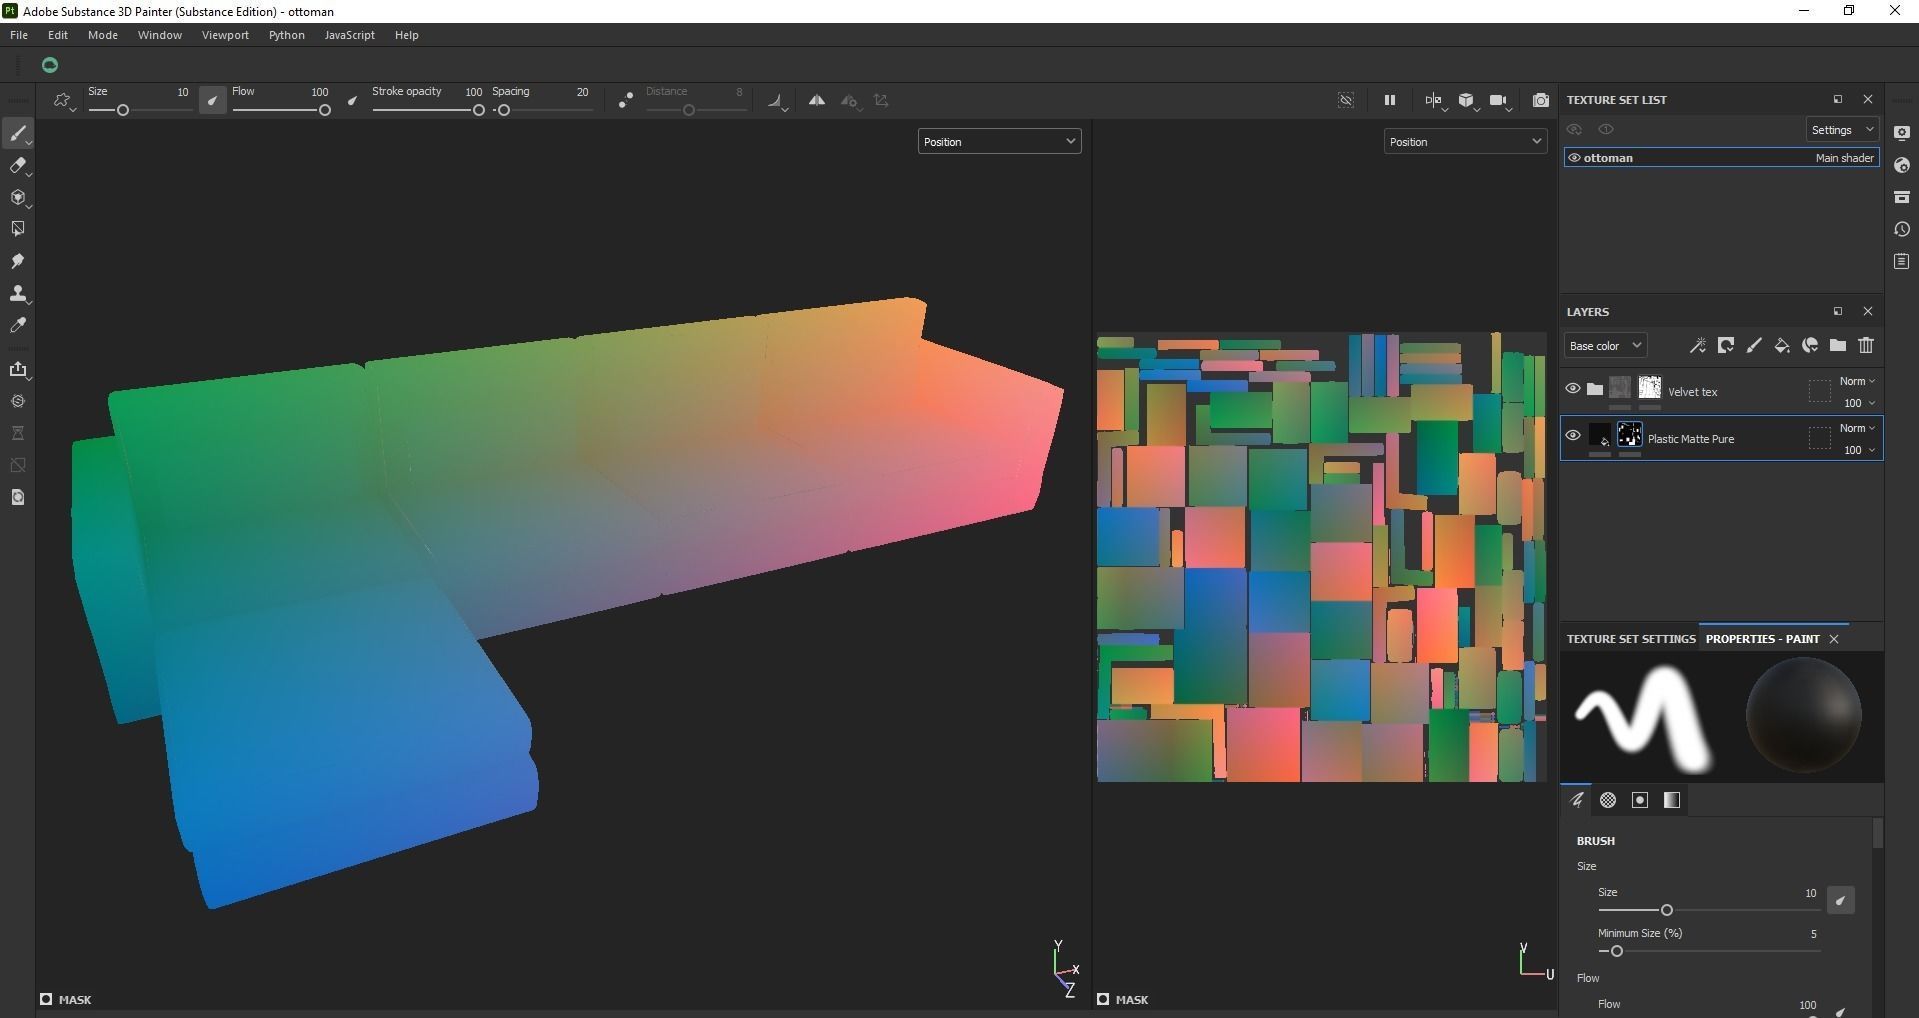Screen dimensions: 1919x1018
Task: Change Plastic Matte Pure blending mode
Action: pos(1857,428)
